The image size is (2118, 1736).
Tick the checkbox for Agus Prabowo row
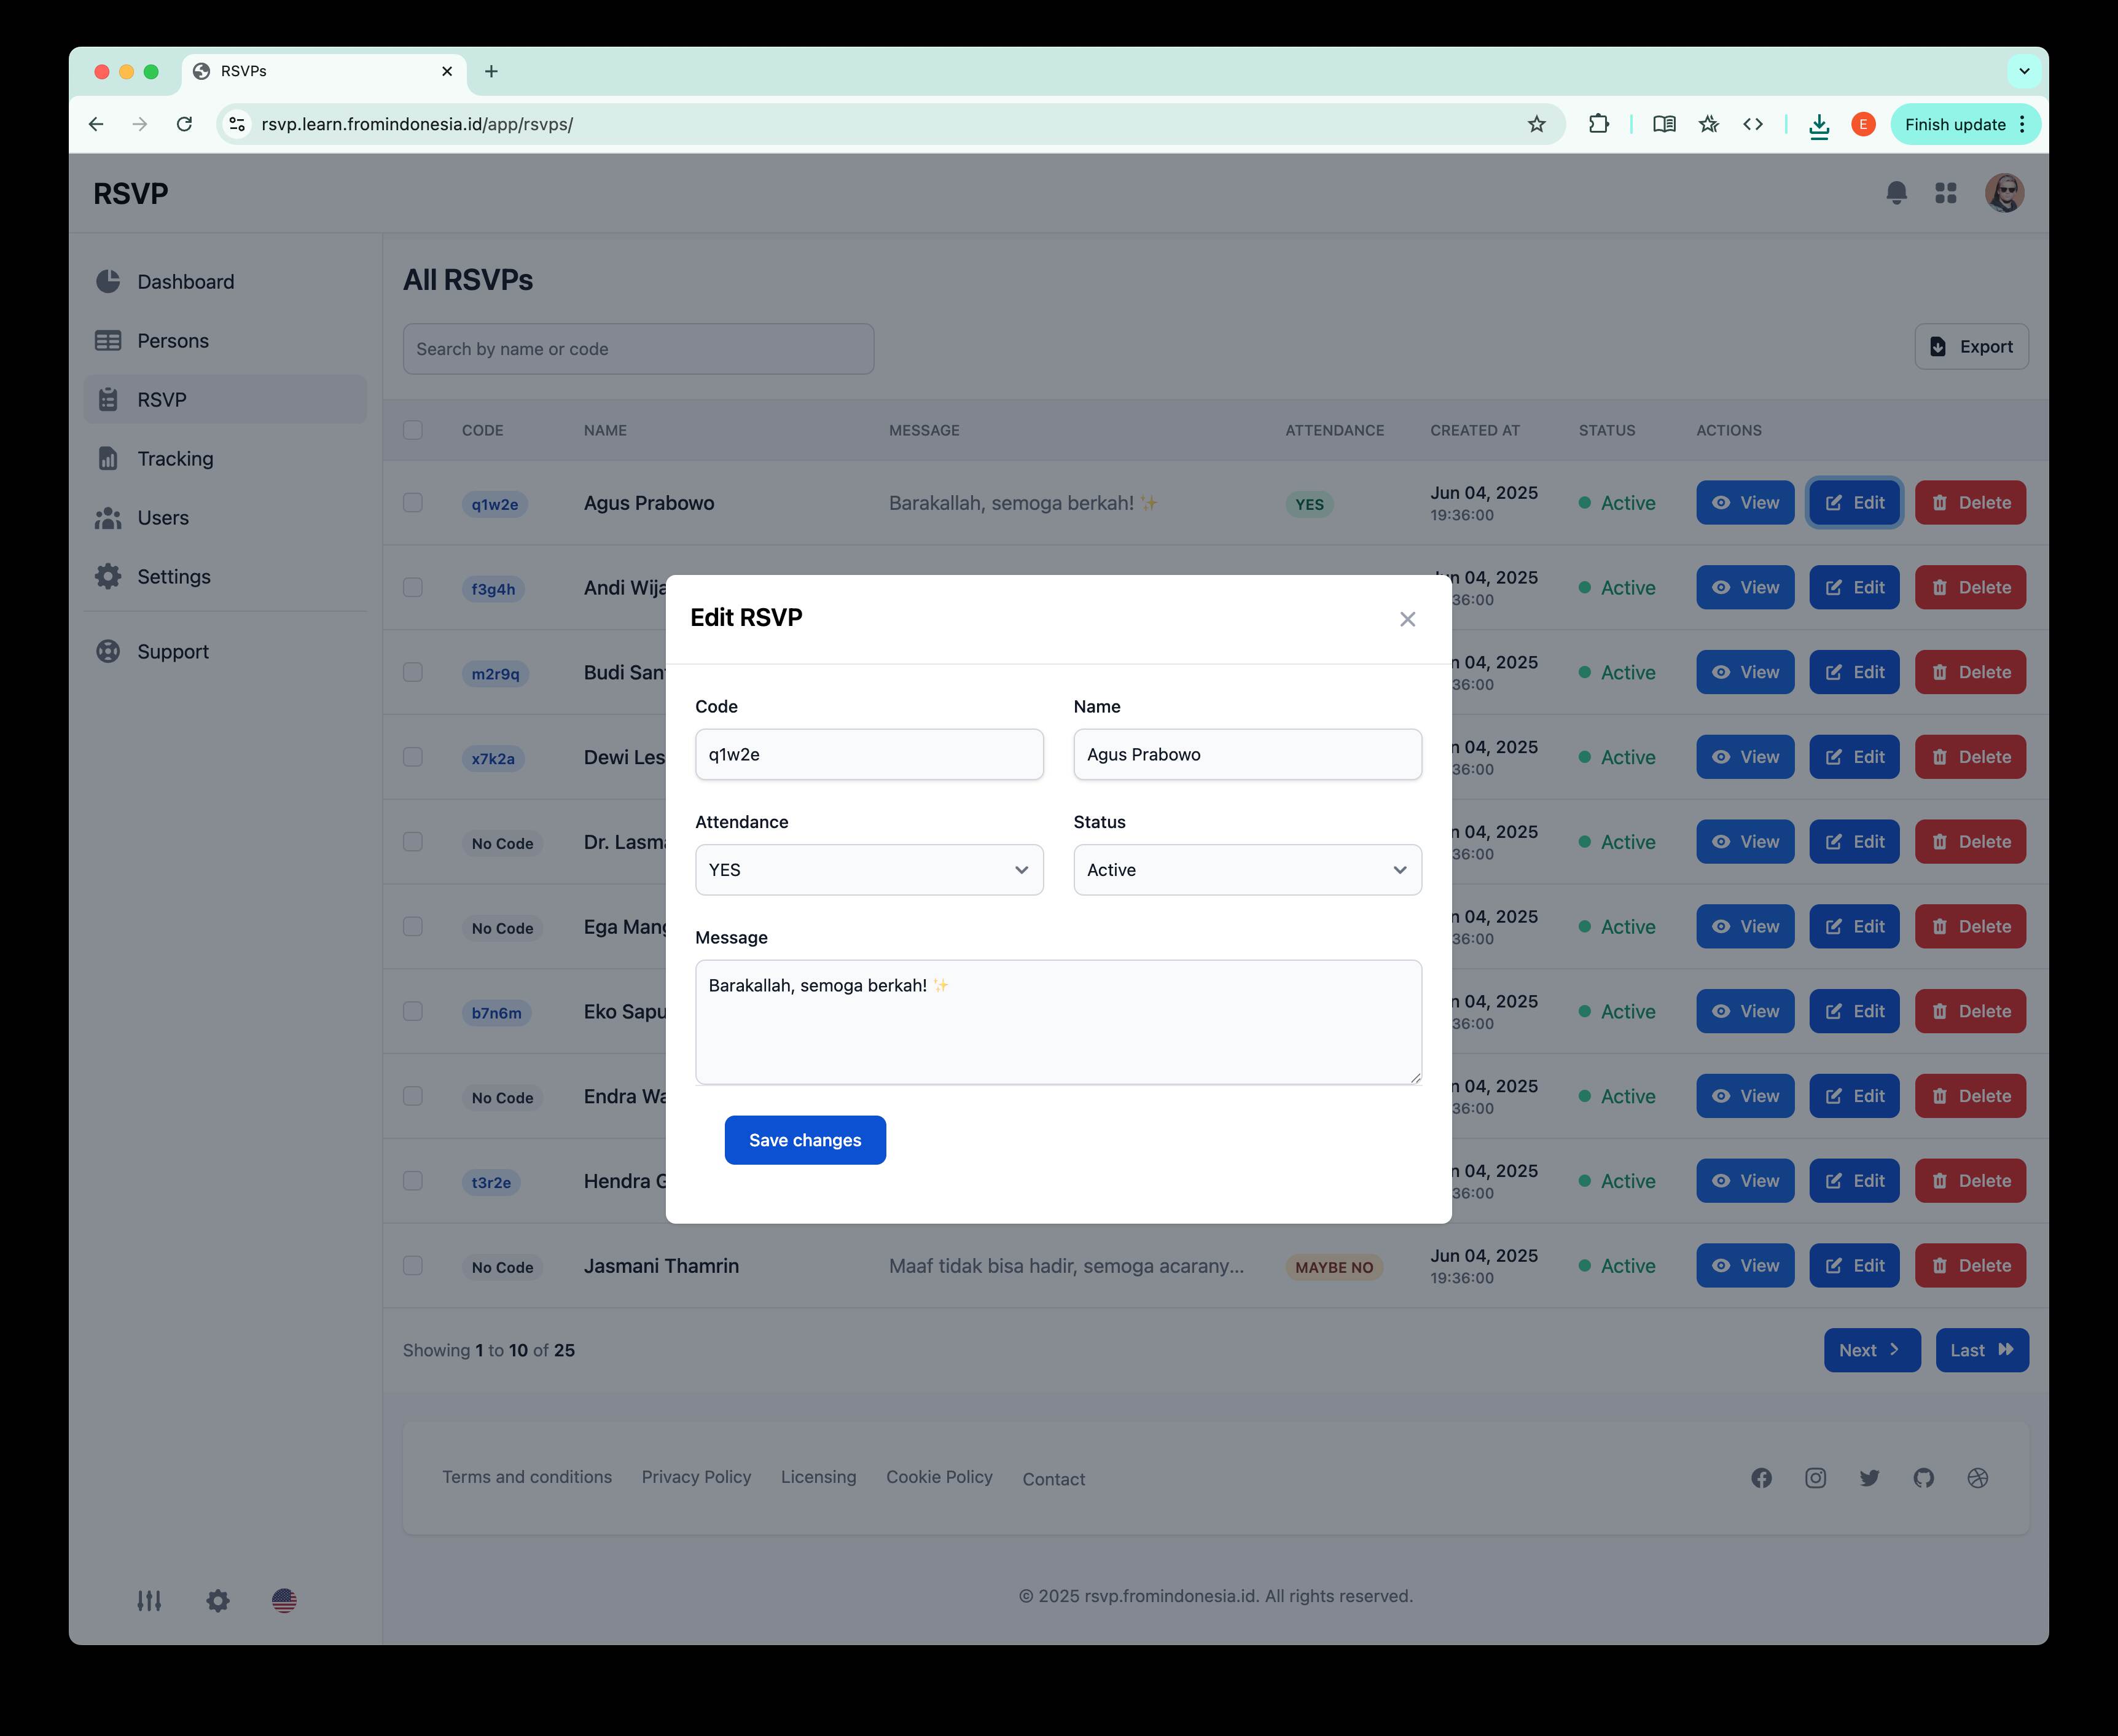pos(413,503)
